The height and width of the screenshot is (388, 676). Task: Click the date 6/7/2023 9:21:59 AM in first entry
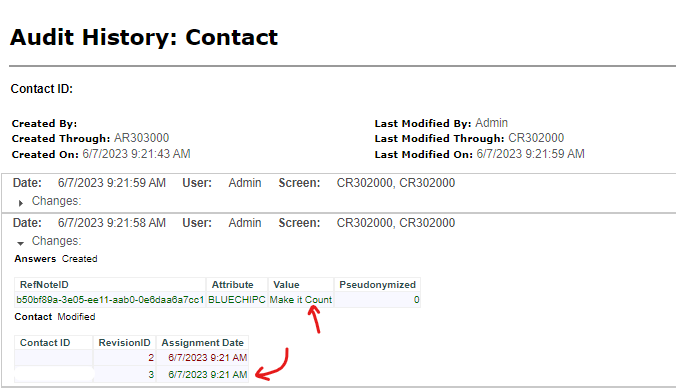tap(112, 183)
